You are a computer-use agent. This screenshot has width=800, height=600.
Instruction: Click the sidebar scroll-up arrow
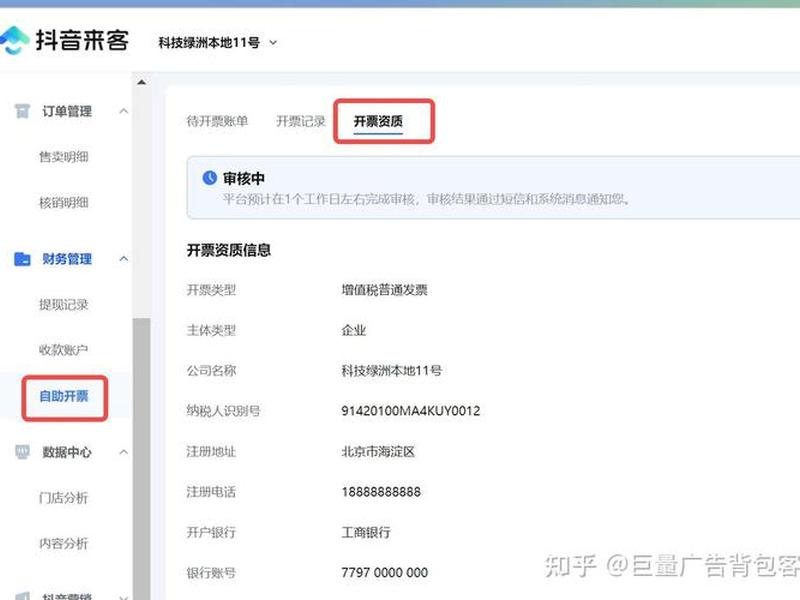(141, 82)
